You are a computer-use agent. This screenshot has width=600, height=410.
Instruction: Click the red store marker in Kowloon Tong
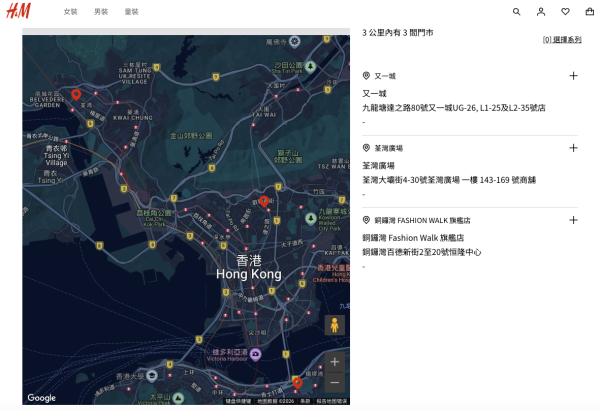(264, 201)
